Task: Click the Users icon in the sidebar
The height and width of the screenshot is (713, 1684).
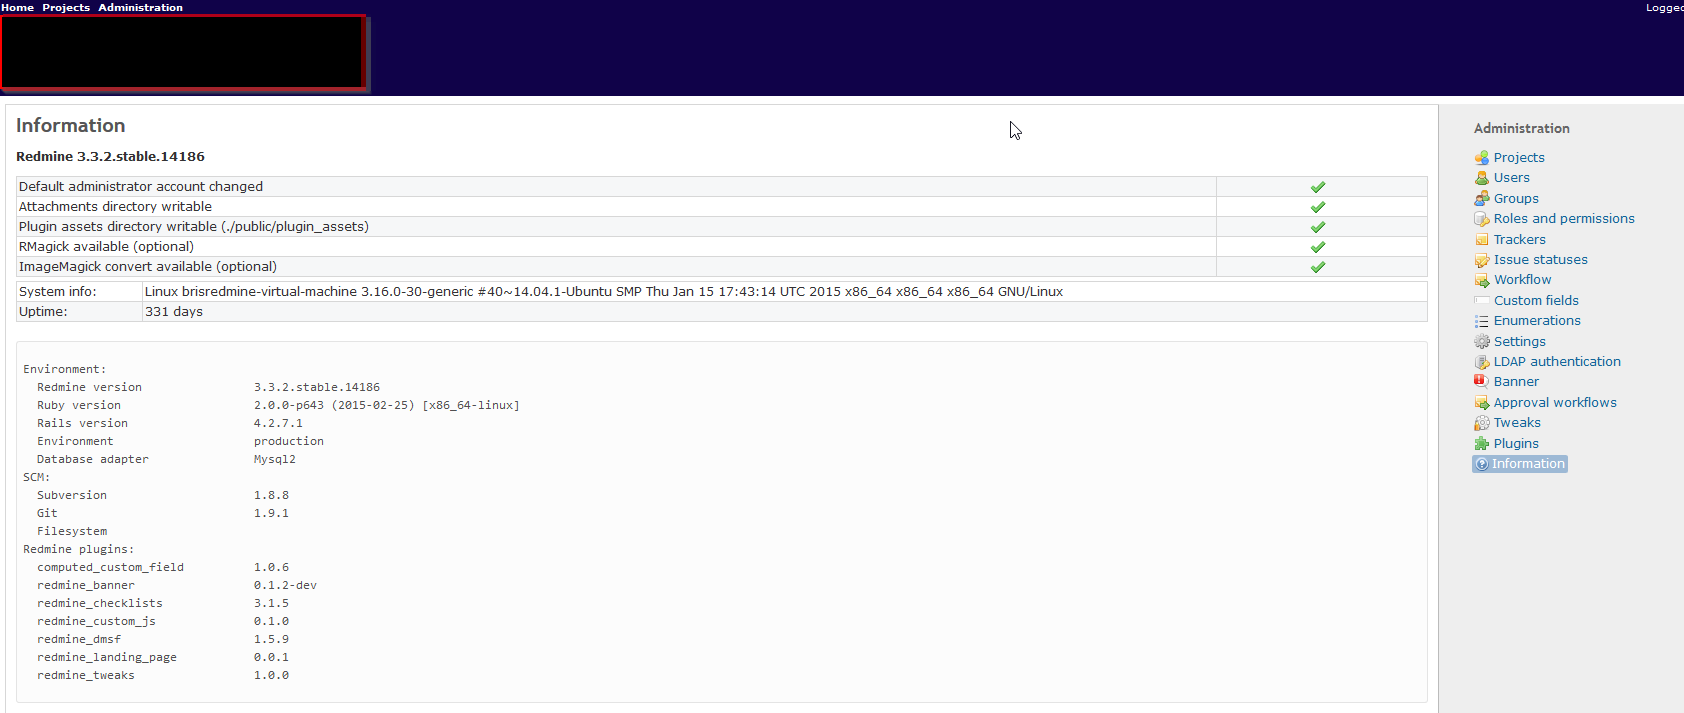Action: coord(1482,178)
